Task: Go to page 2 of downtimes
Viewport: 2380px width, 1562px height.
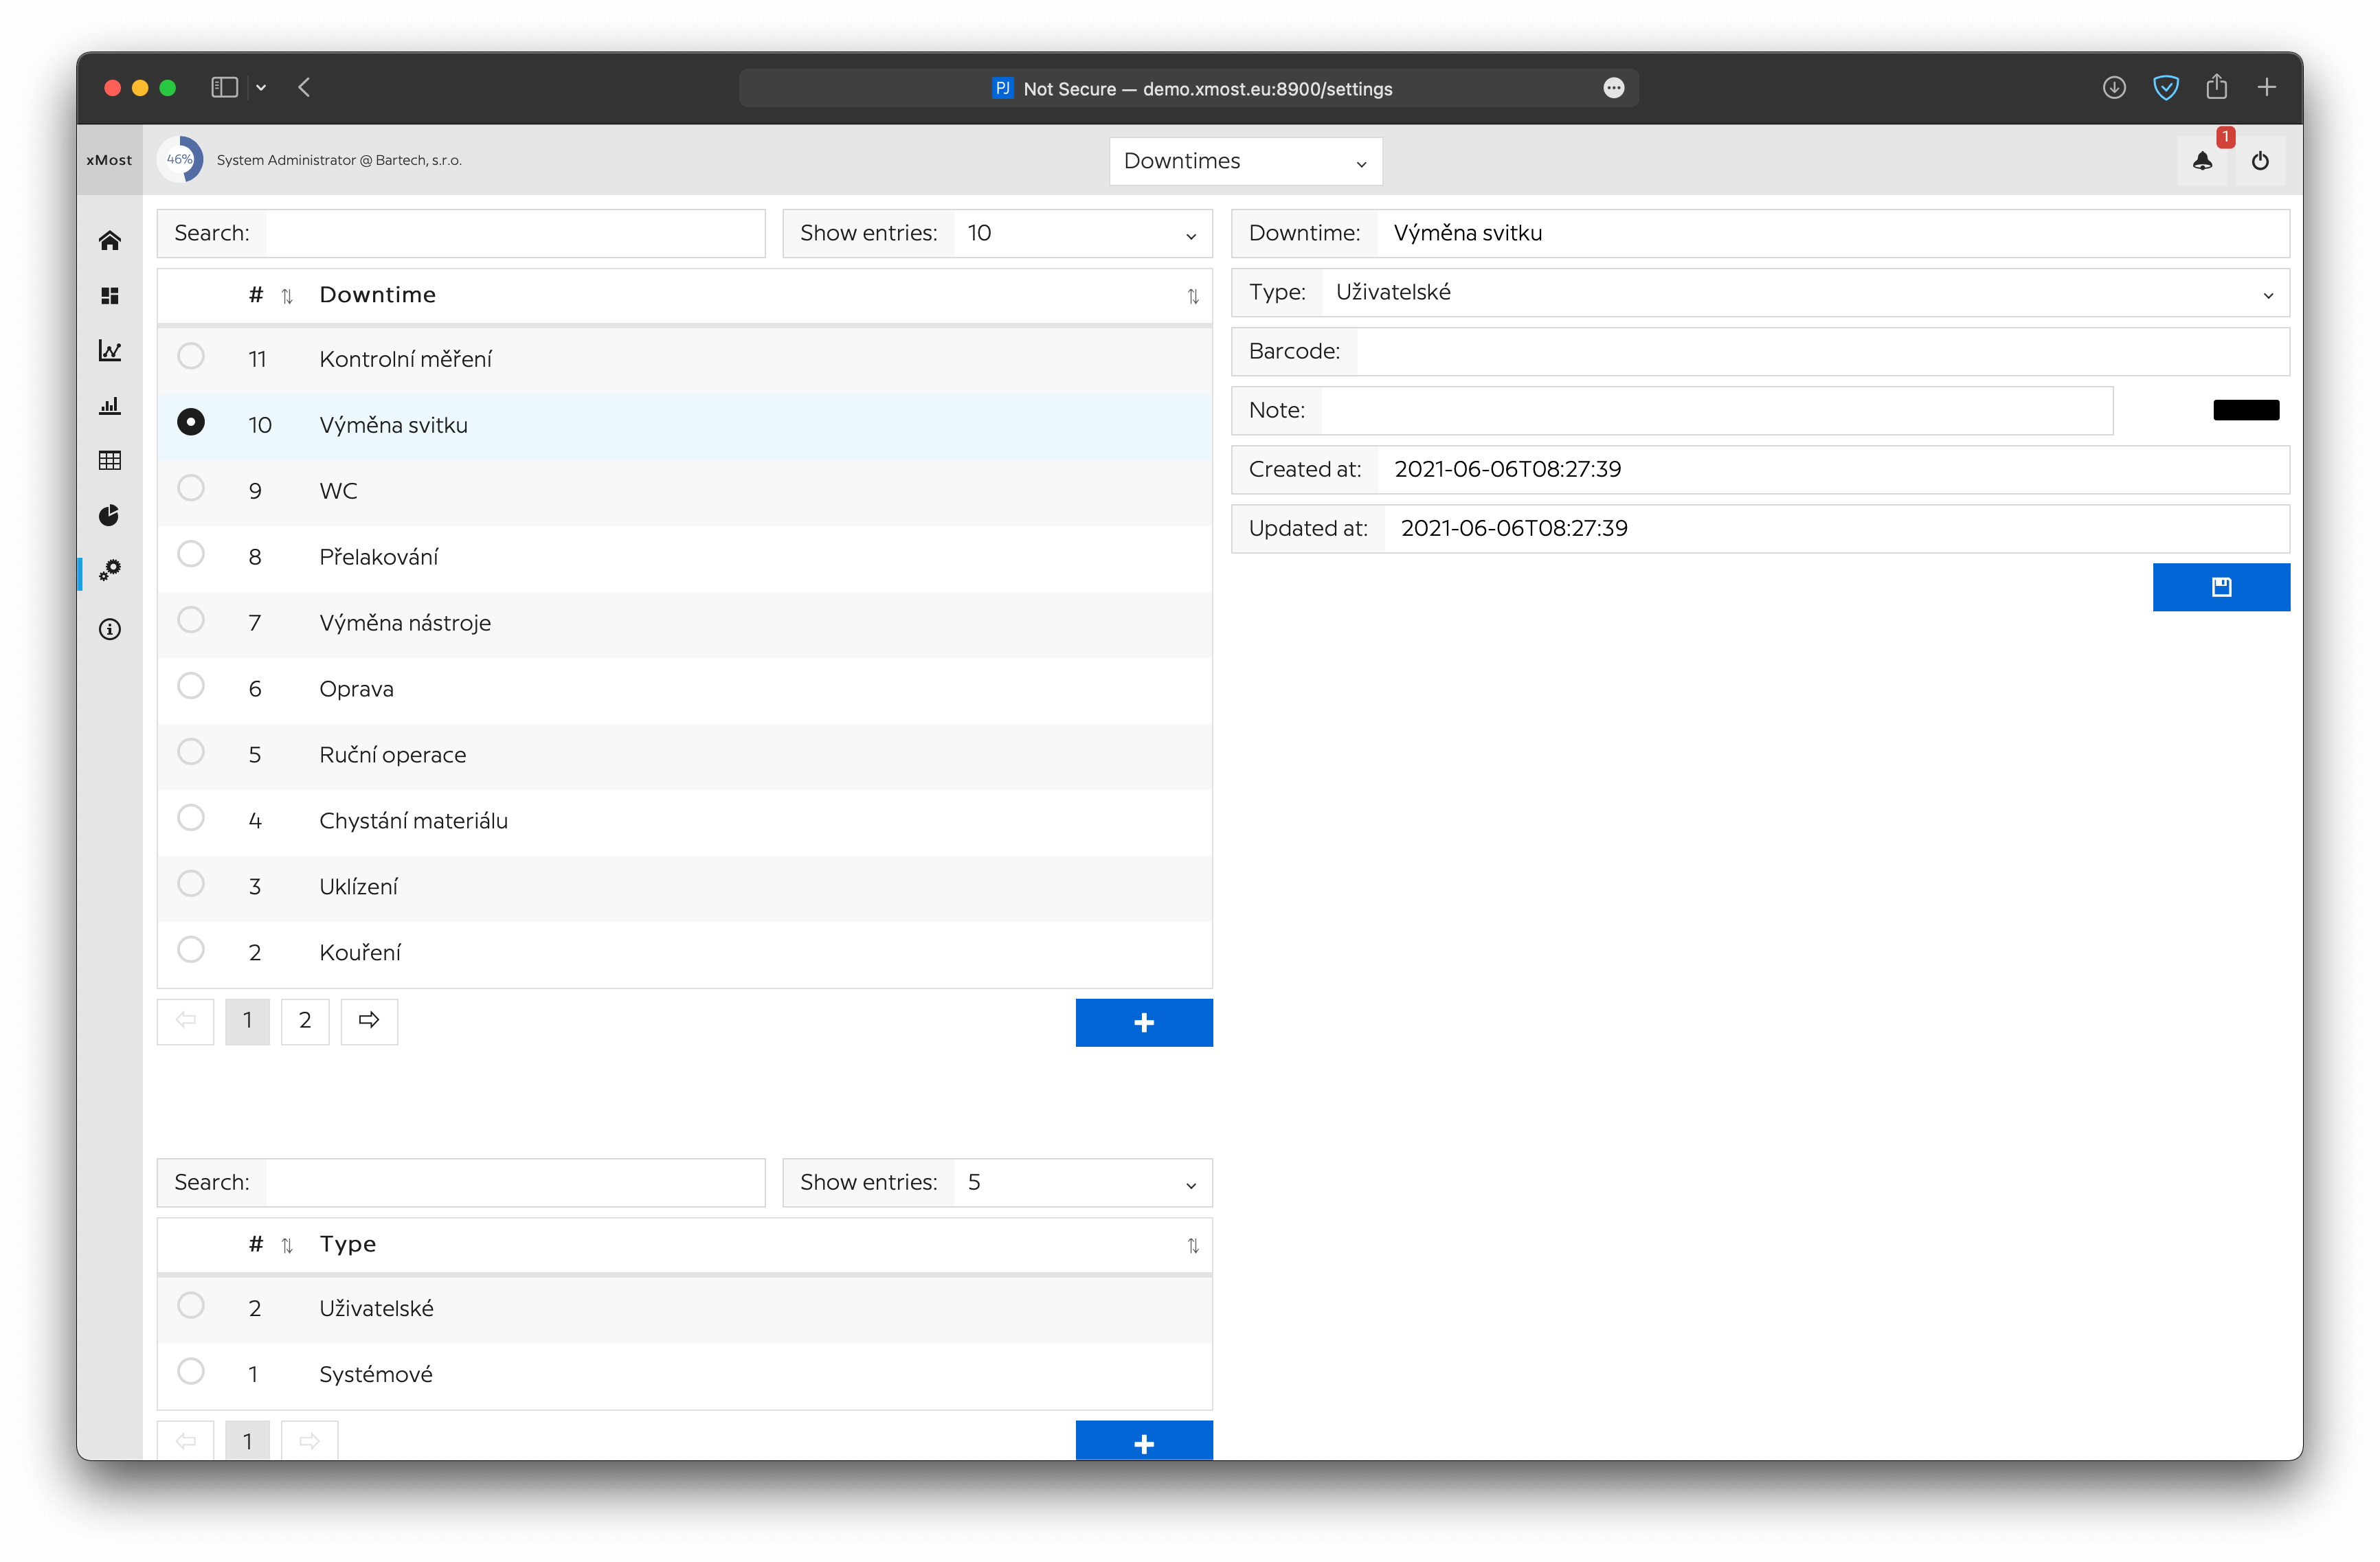Action: click(x=305, y=1021)
